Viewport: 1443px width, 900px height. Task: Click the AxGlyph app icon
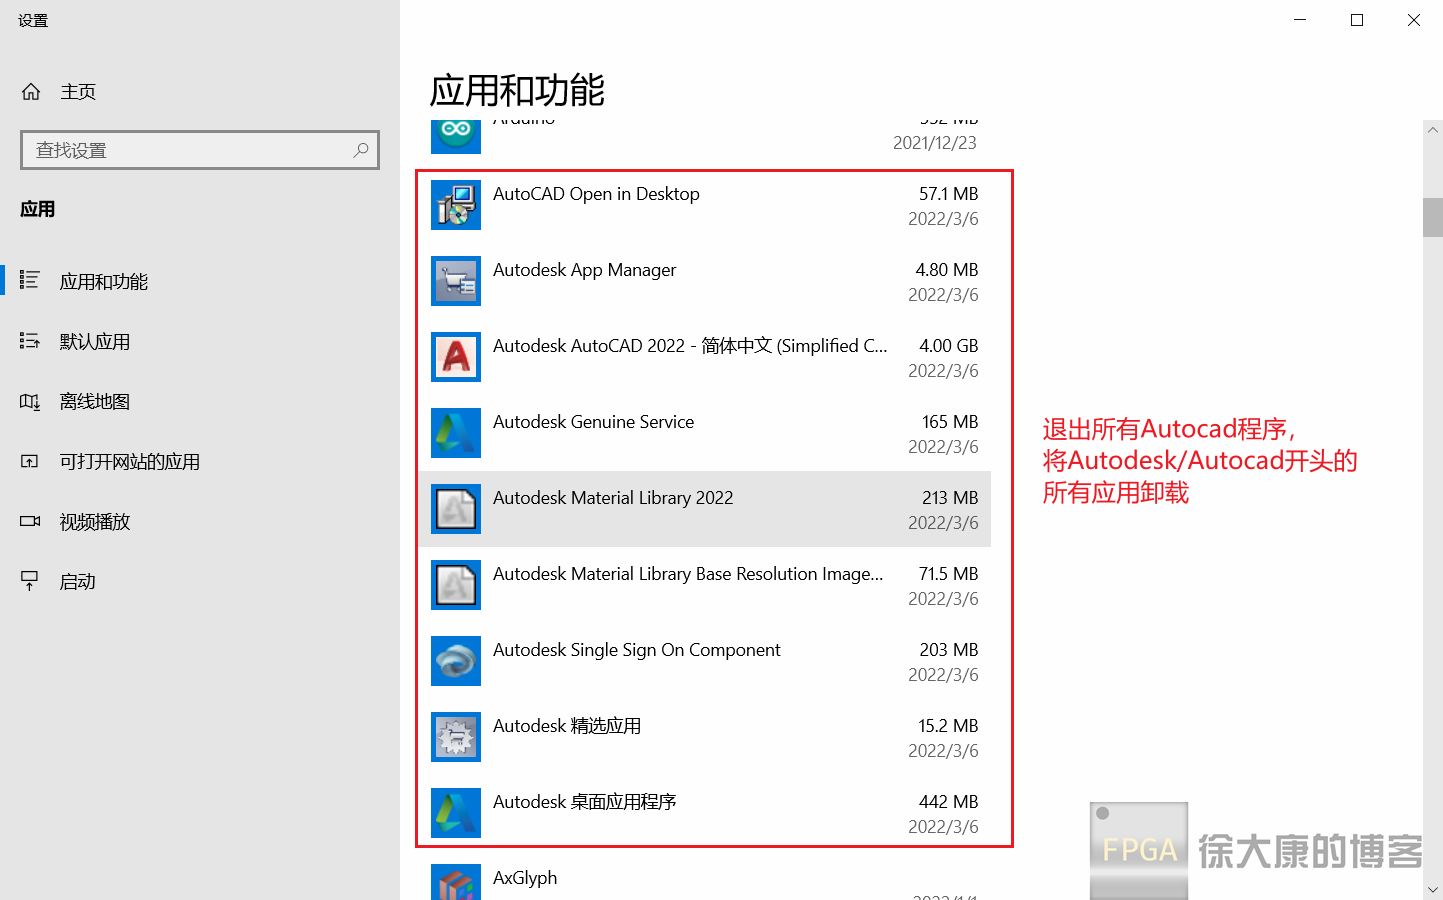click(456, 882)
